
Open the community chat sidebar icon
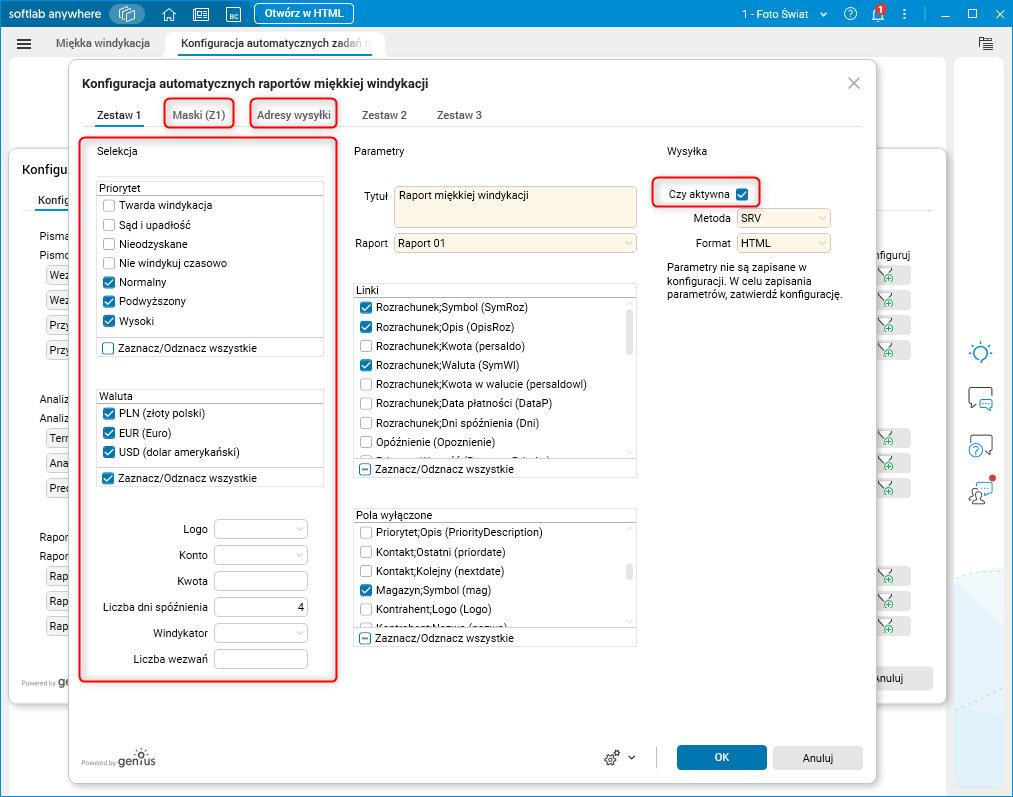tap(980, 492)
